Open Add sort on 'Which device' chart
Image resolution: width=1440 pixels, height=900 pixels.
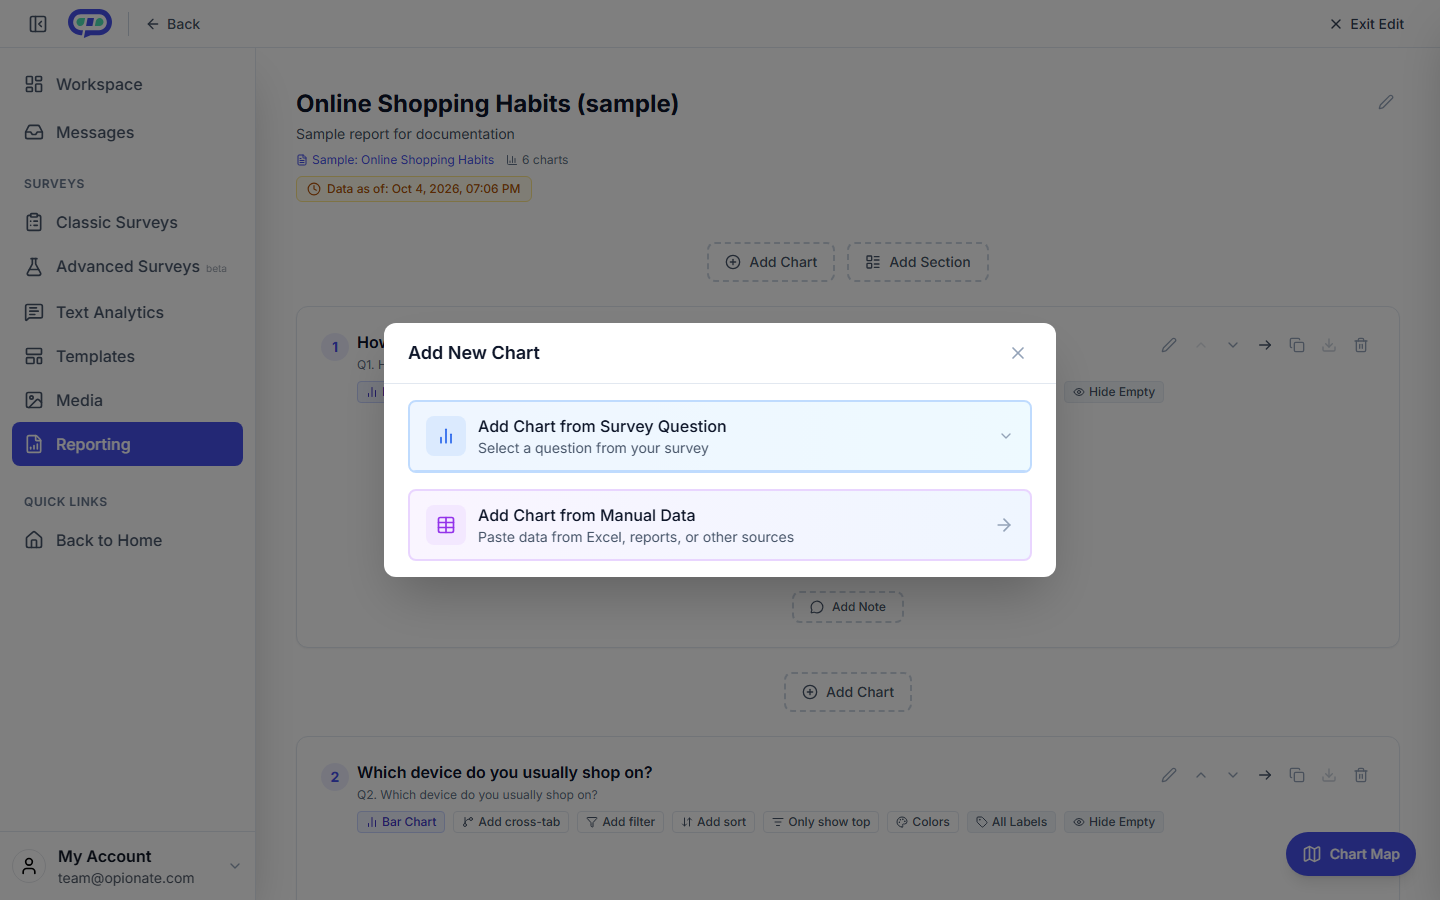pos(713,822)
